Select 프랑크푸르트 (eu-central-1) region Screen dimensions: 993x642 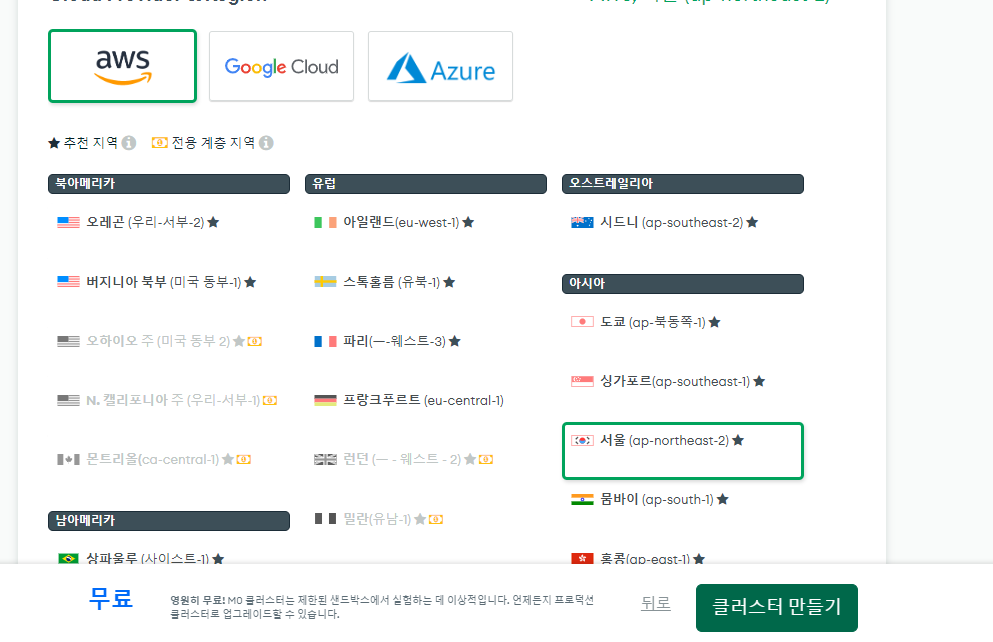(x=408, y=400)
